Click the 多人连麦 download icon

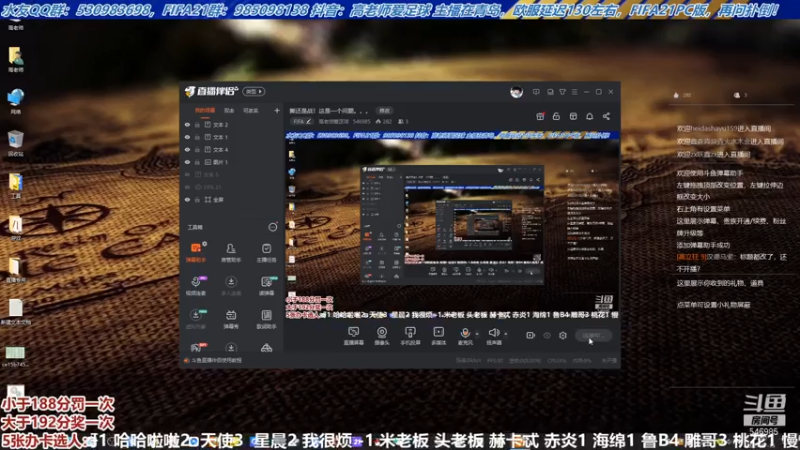tap(231, 282)
